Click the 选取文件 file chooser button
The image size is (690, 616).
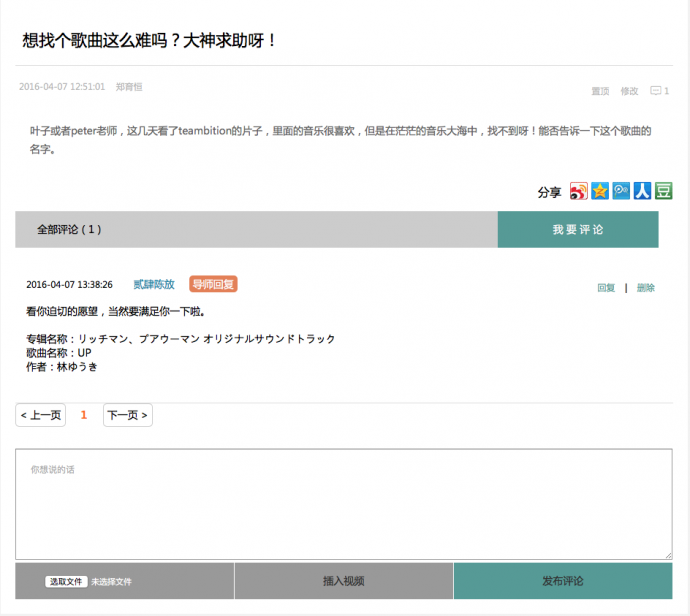67,581
